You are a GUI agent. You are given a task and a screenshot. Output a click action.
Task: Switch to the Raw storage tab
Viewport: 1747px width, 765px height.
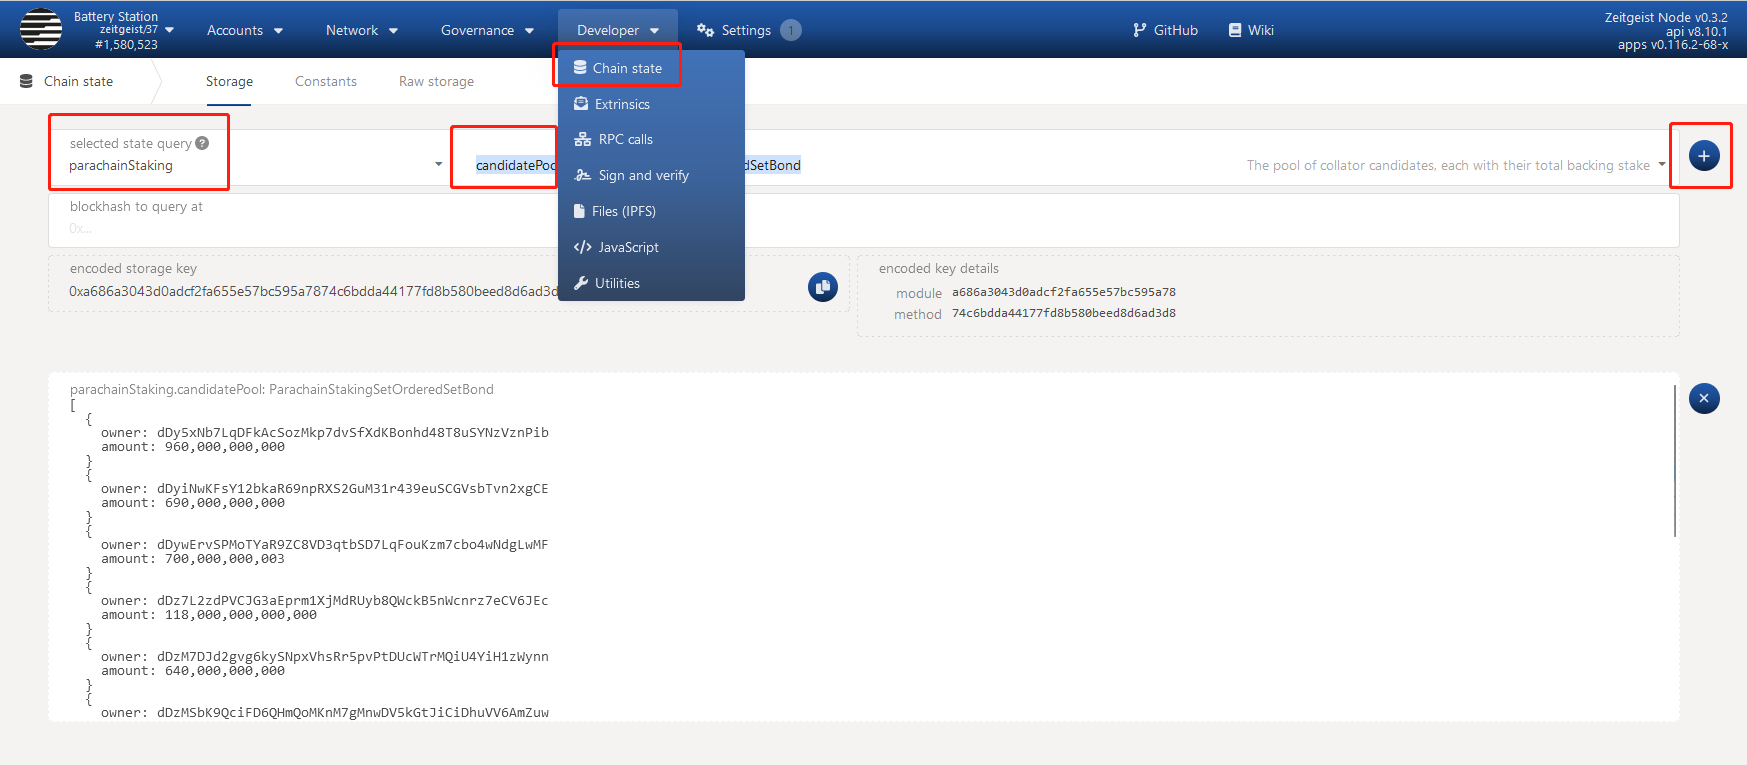coord(436,82)
